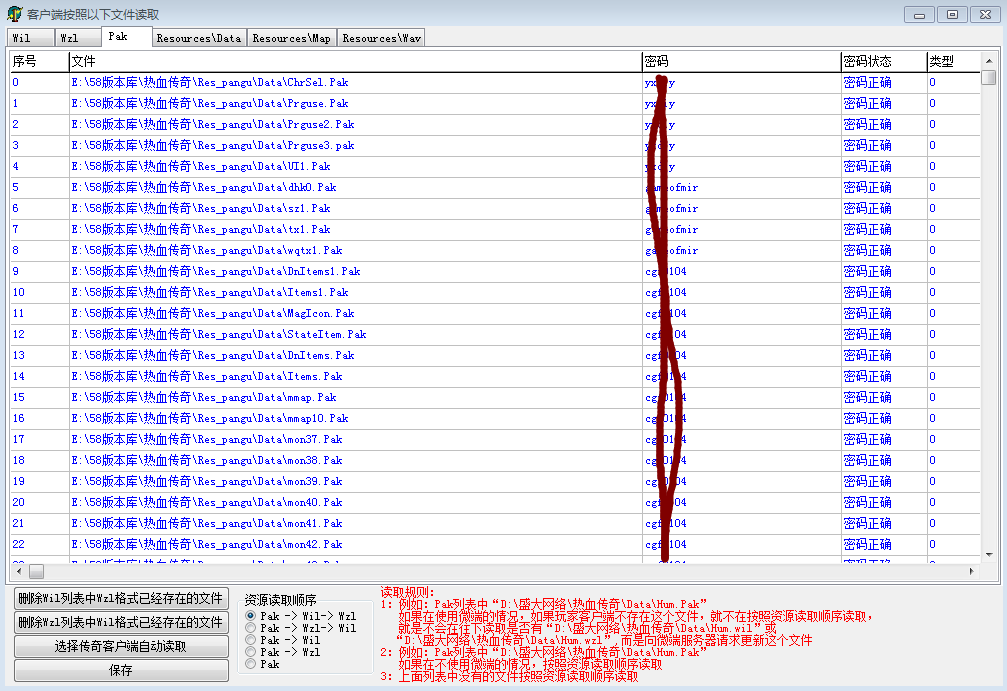Screen dimensions: 1007x691
Task: Minimize the window
Action: [919, 14]
